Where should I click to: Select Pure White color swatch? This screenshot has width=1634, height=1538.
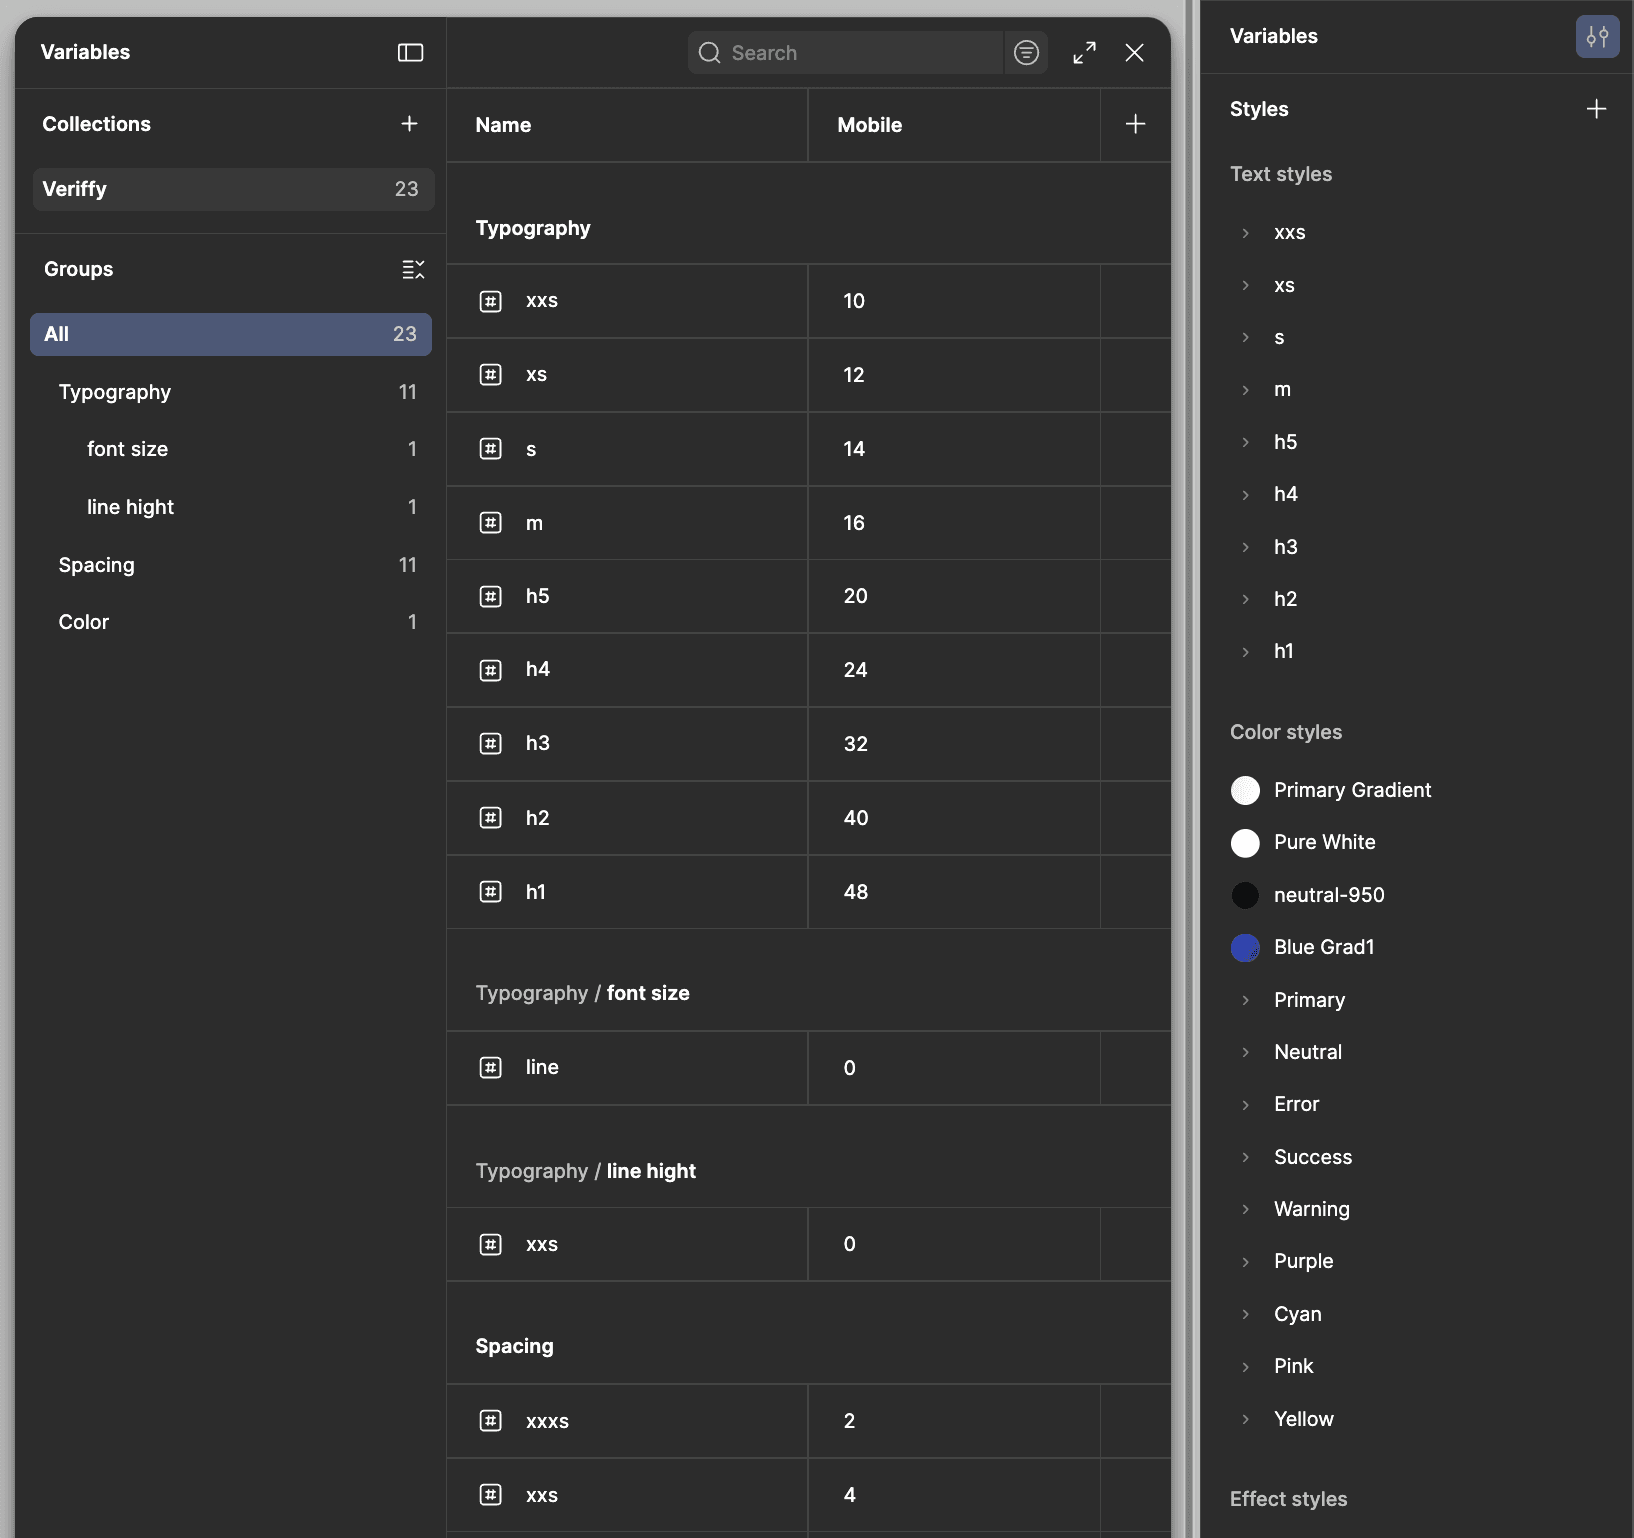click(1245, 843)
